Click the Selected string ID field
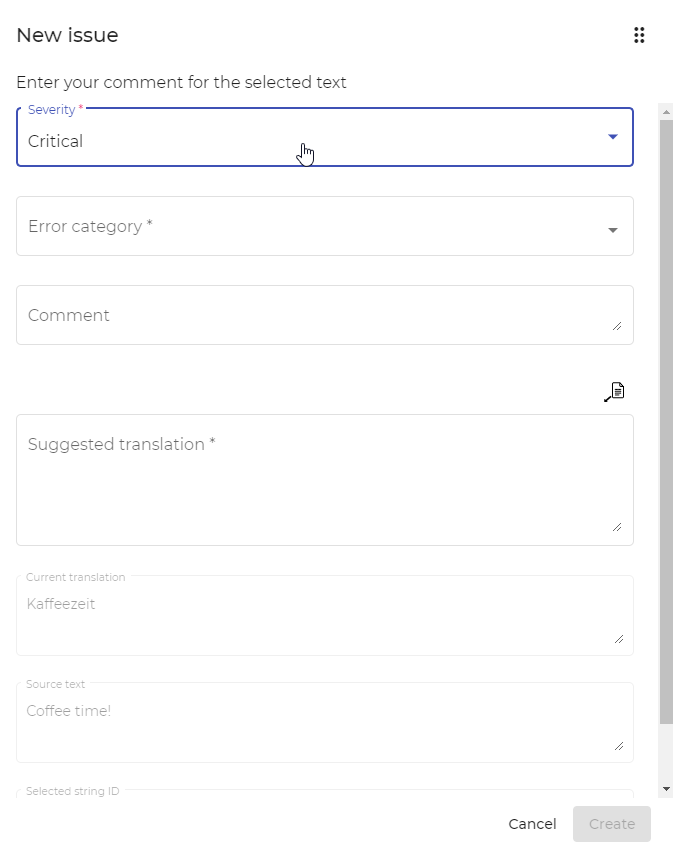 point(325,793)
